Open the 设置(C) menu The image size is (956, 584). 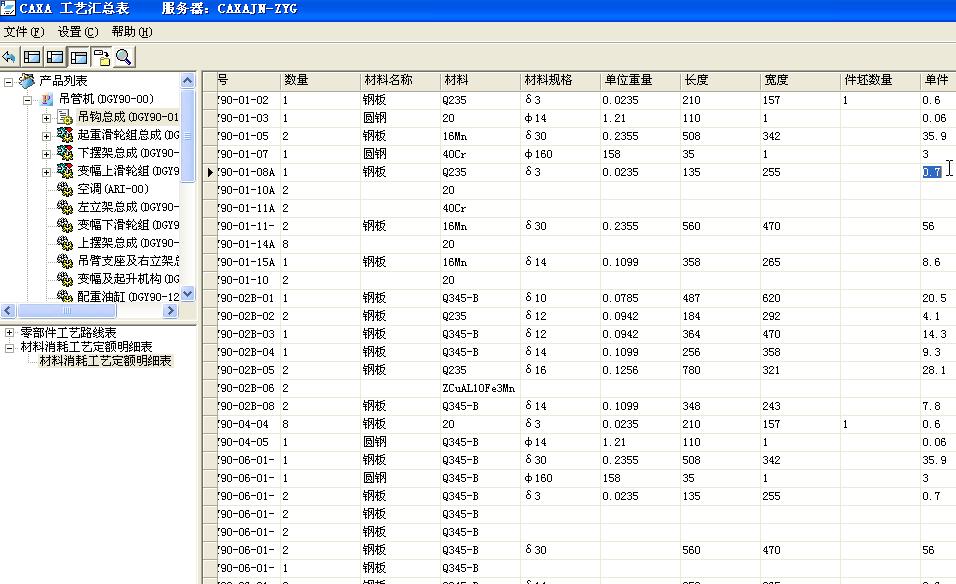77,32
